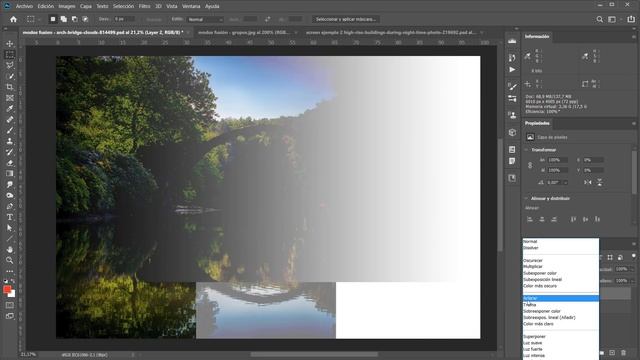640x360 pixels.
Task: Open the Histogram panel icon
Action: (512, 41)
